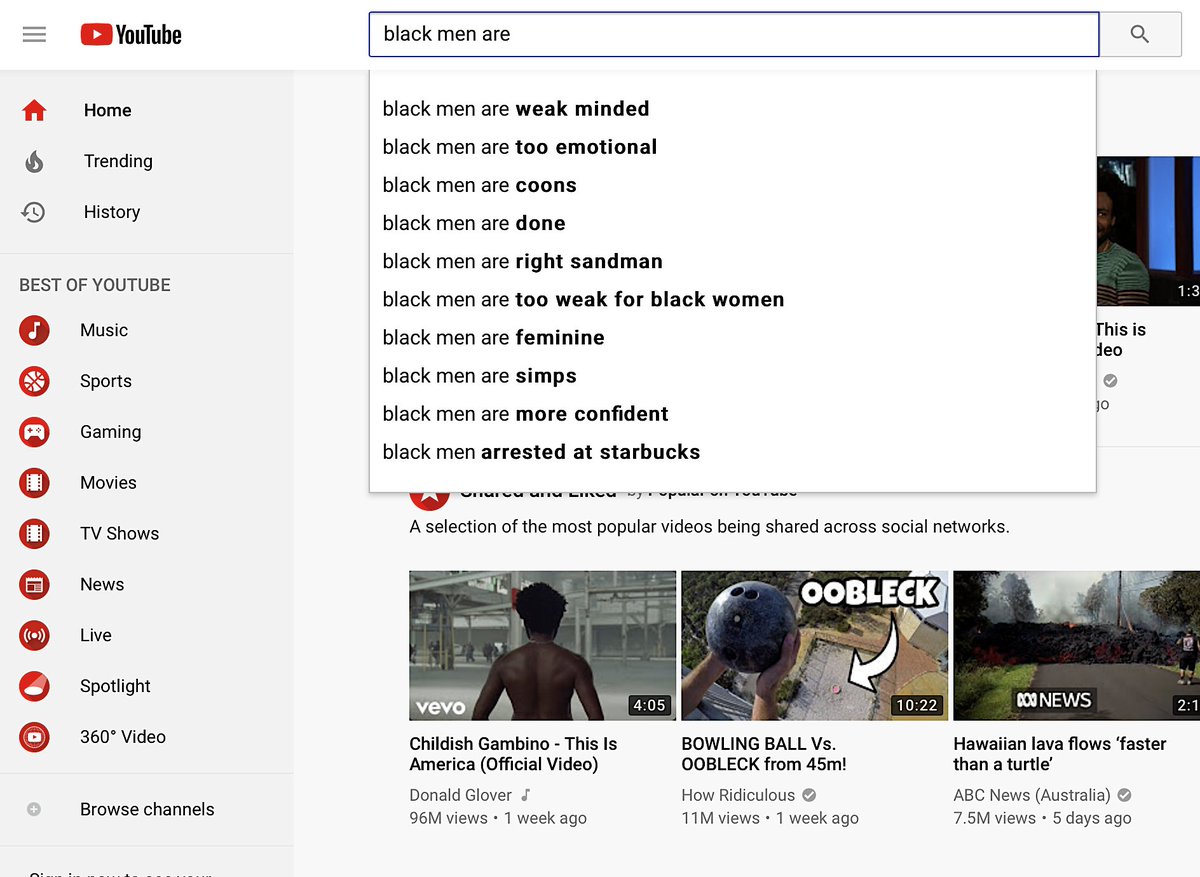Screen dimensions: 1200x877
Task: Click the Live broadcast icon
Action: [x=34, y=635]
